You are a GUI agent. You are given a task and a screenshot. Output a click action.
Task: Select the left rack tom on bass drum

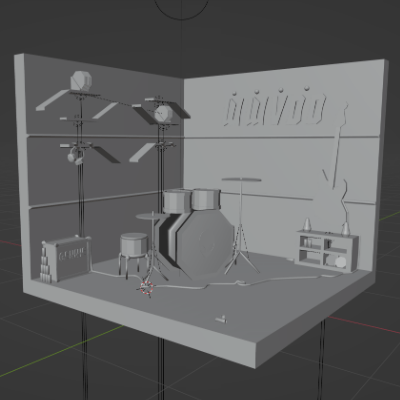click(x=177, y=201)
